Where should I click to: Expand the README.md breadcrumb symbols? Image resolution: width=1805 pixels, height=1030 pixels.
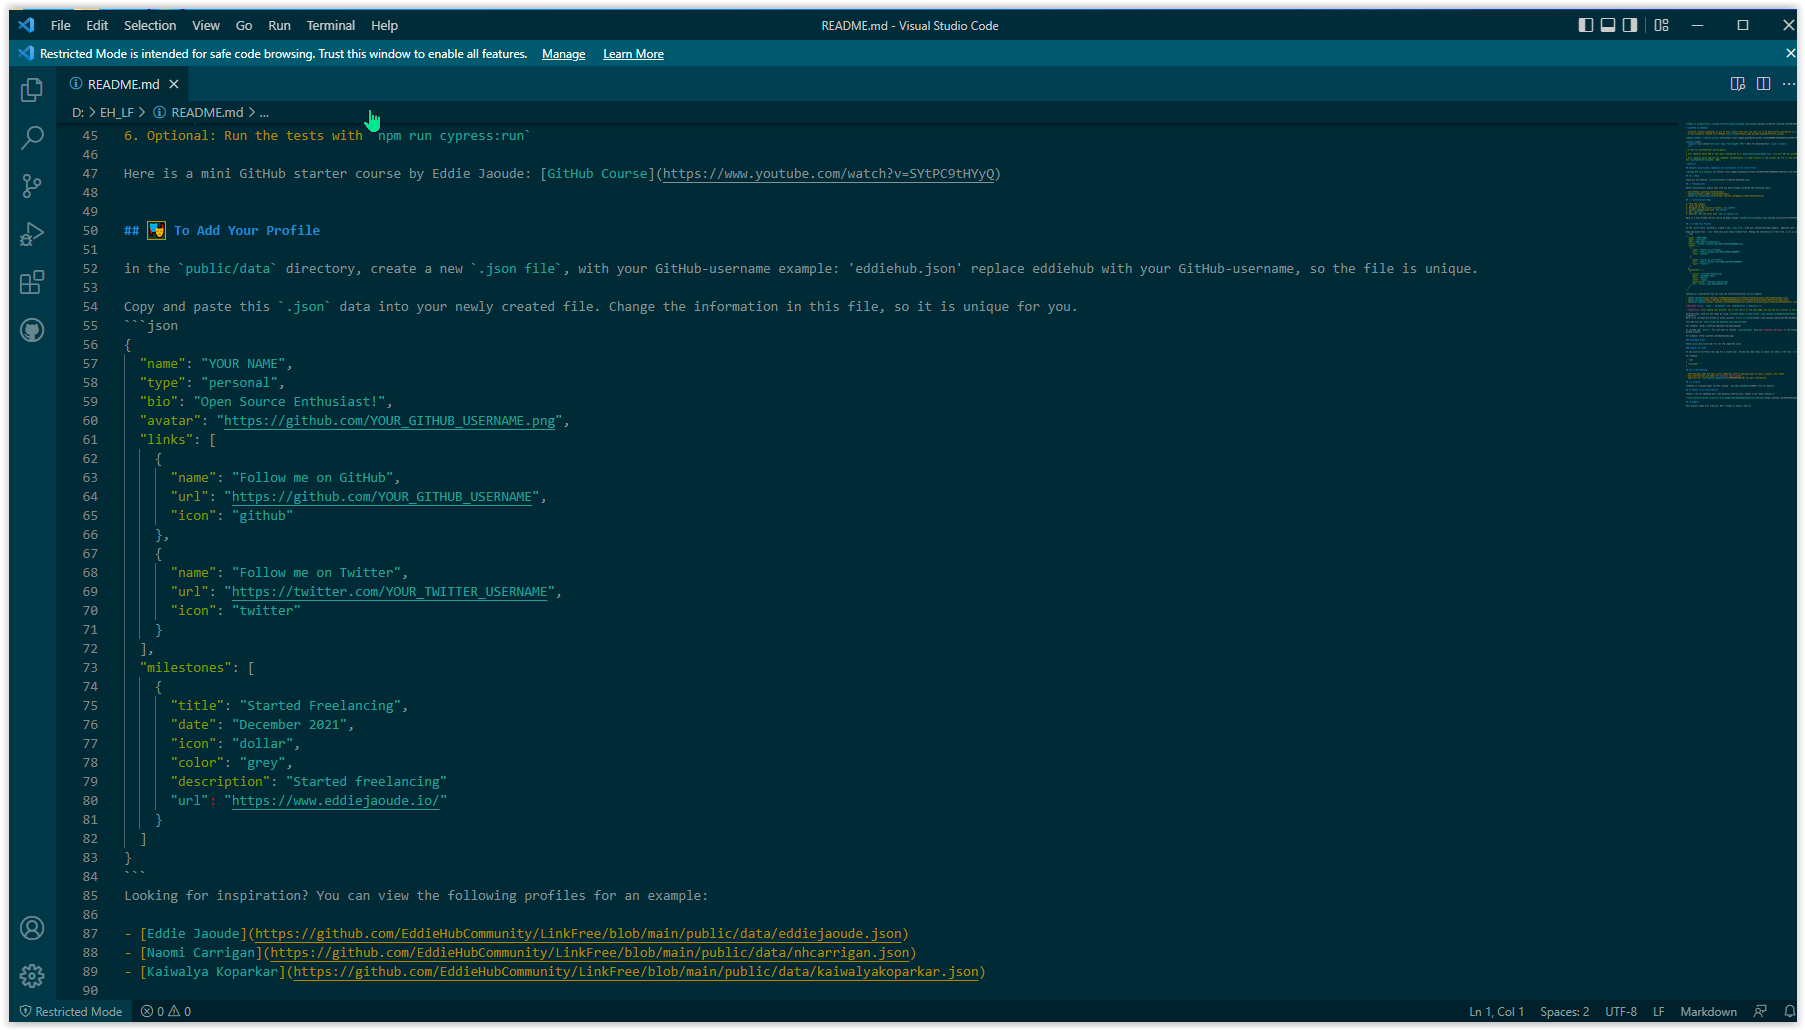(x=263, y=112)
